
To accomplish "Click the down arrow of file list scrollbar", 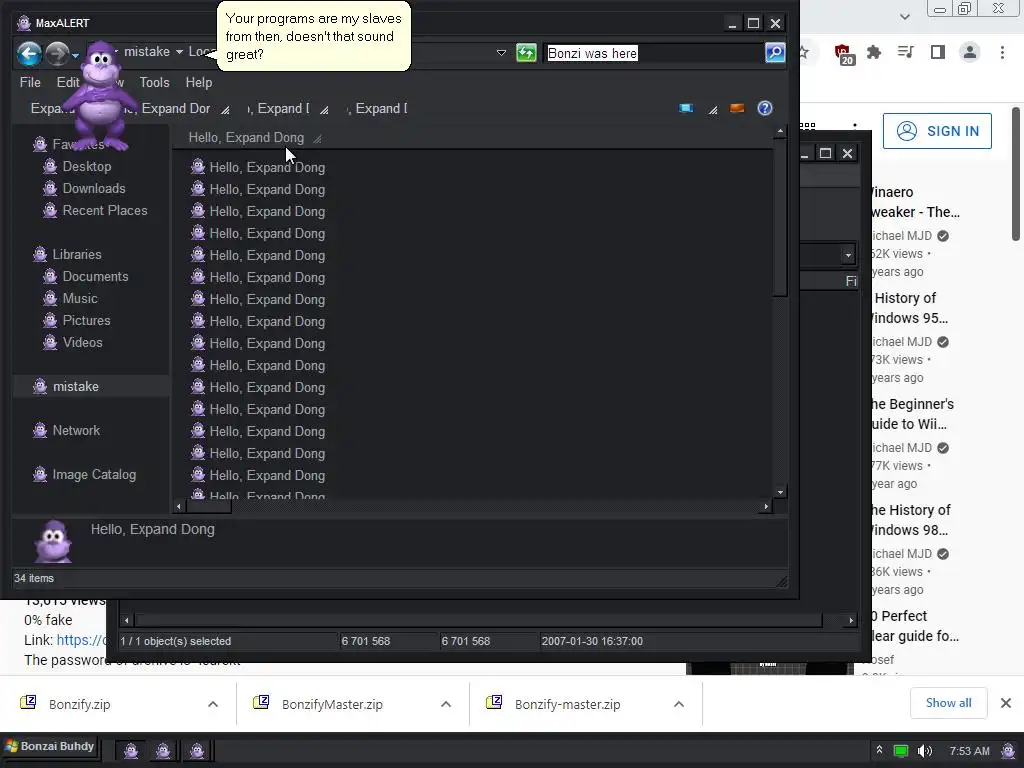I will tap(780, 492).
